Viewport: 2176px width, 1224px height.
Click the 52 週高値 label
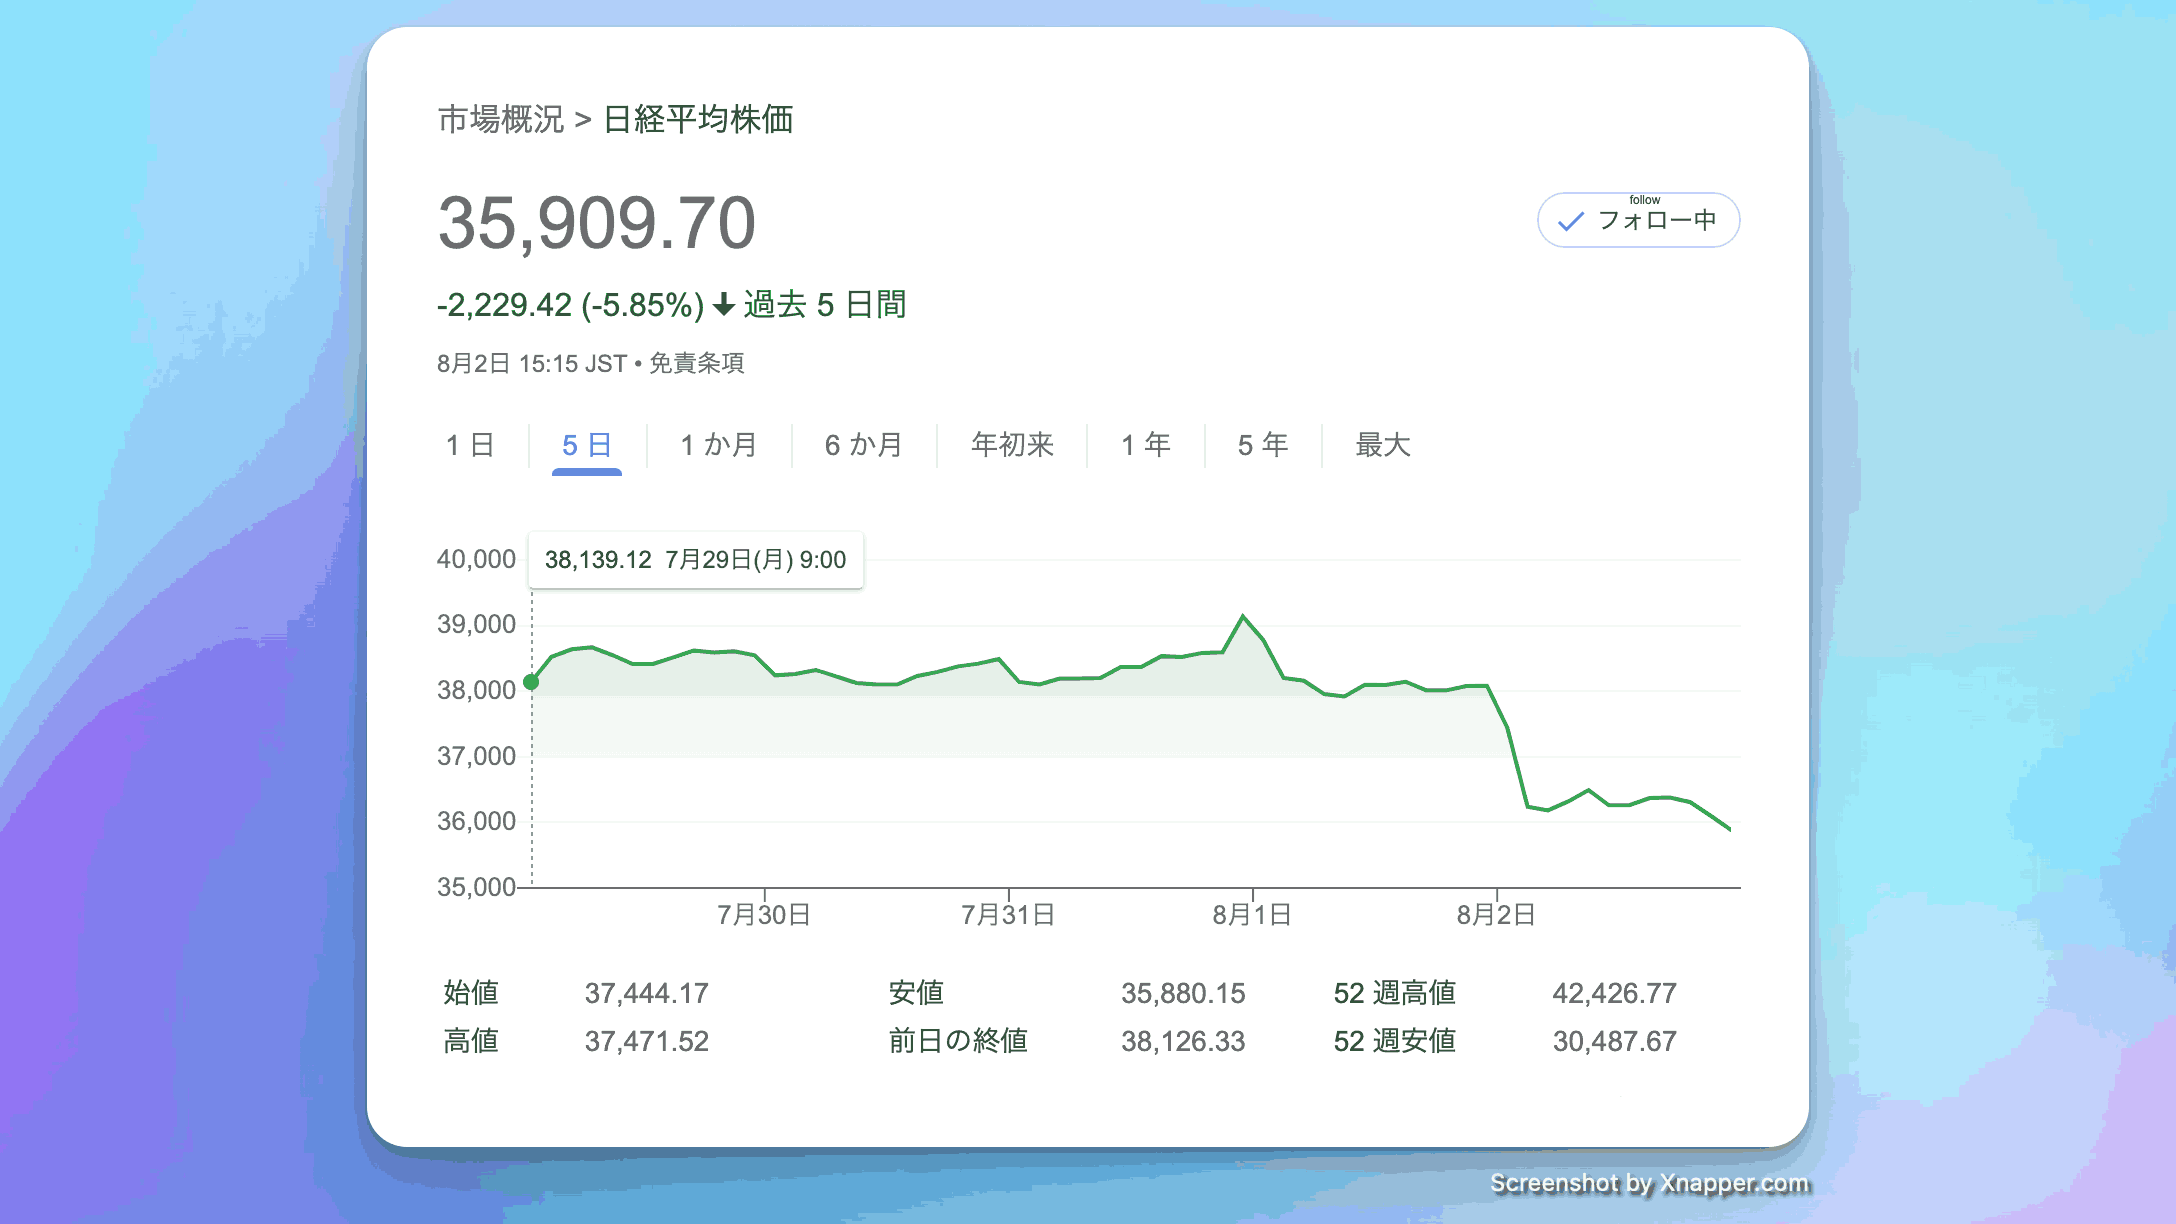point(1394,993)
